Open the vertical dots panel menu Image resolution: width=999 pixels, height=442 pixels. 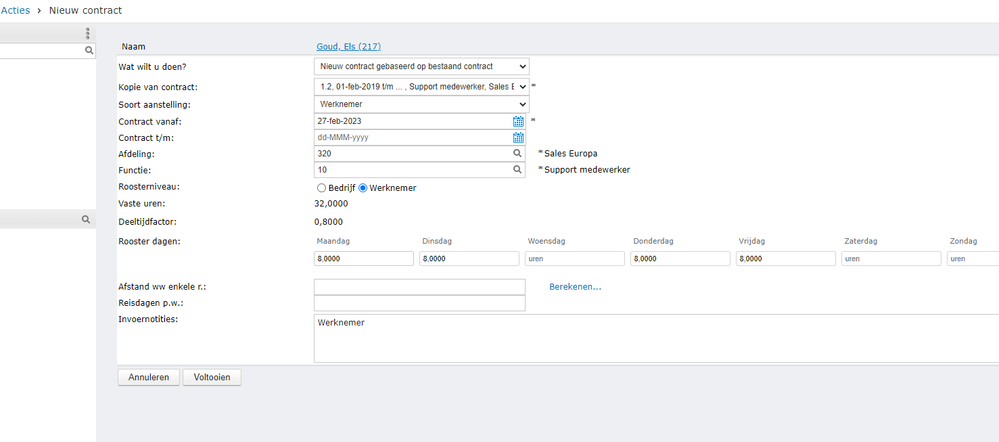pyautogui.click(x=88, y=33)
